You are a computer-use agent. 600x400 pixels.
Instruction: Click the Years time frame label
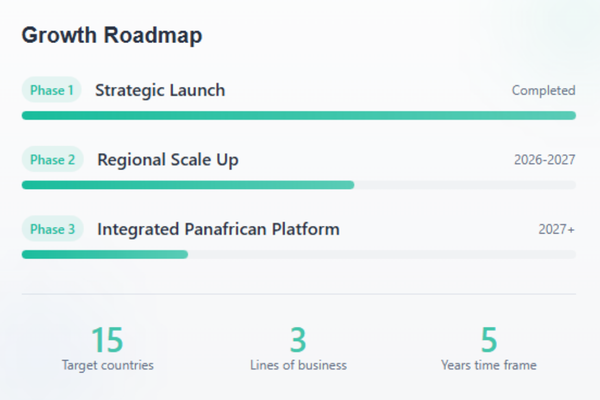[x=488, y=365]
